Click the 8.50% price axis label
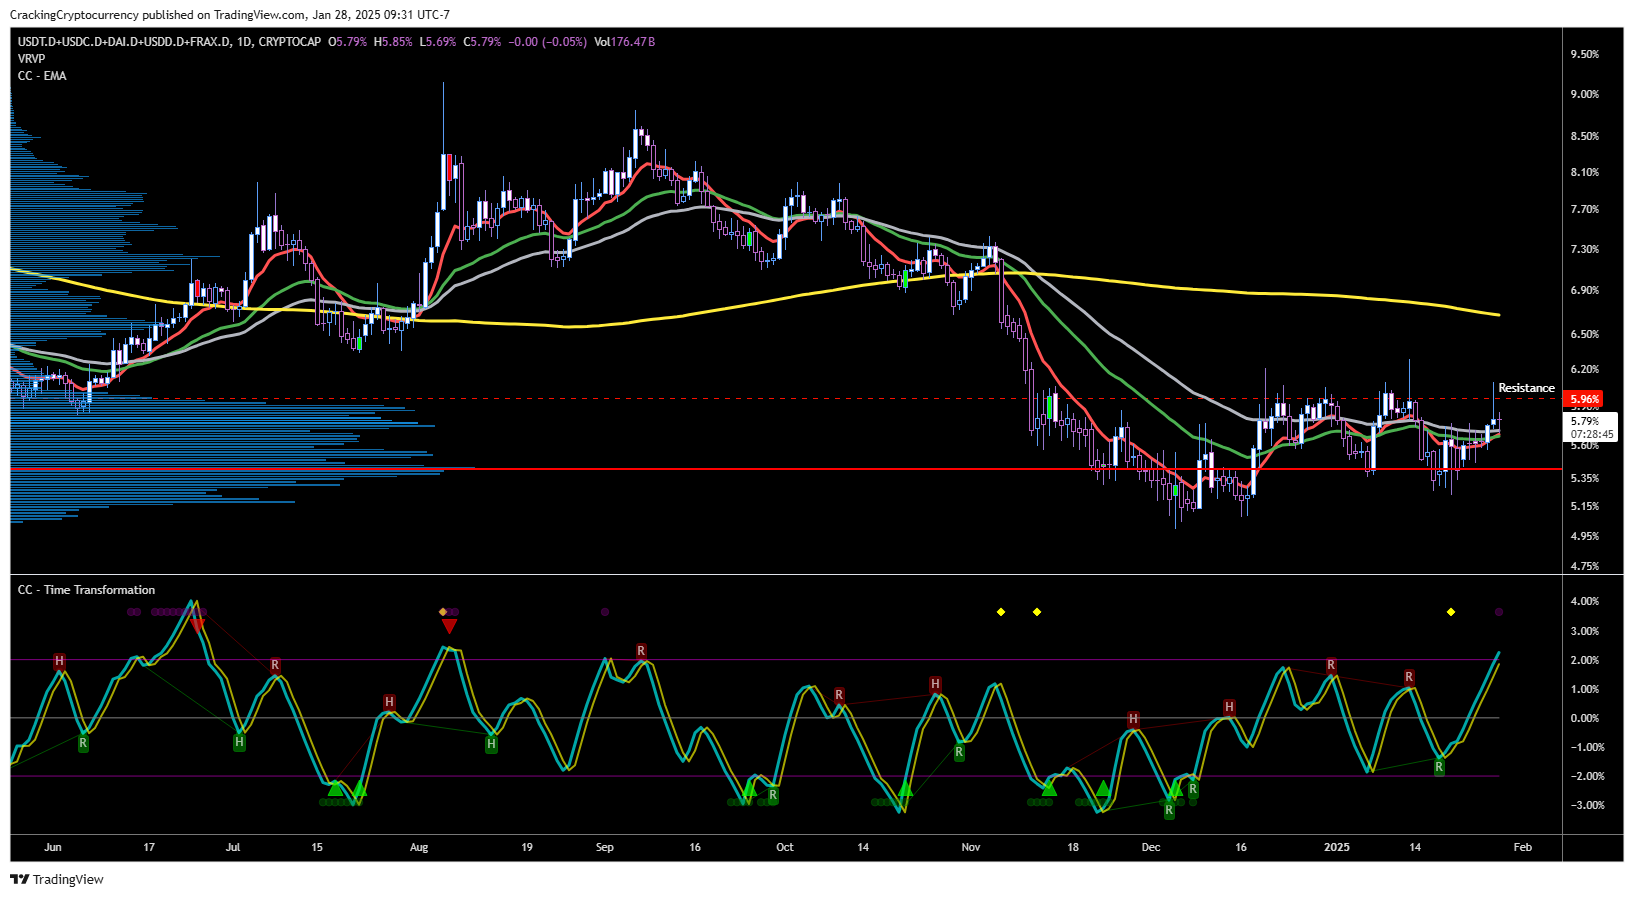The width and height of the screenshot is (1634, 897). 1585,136
